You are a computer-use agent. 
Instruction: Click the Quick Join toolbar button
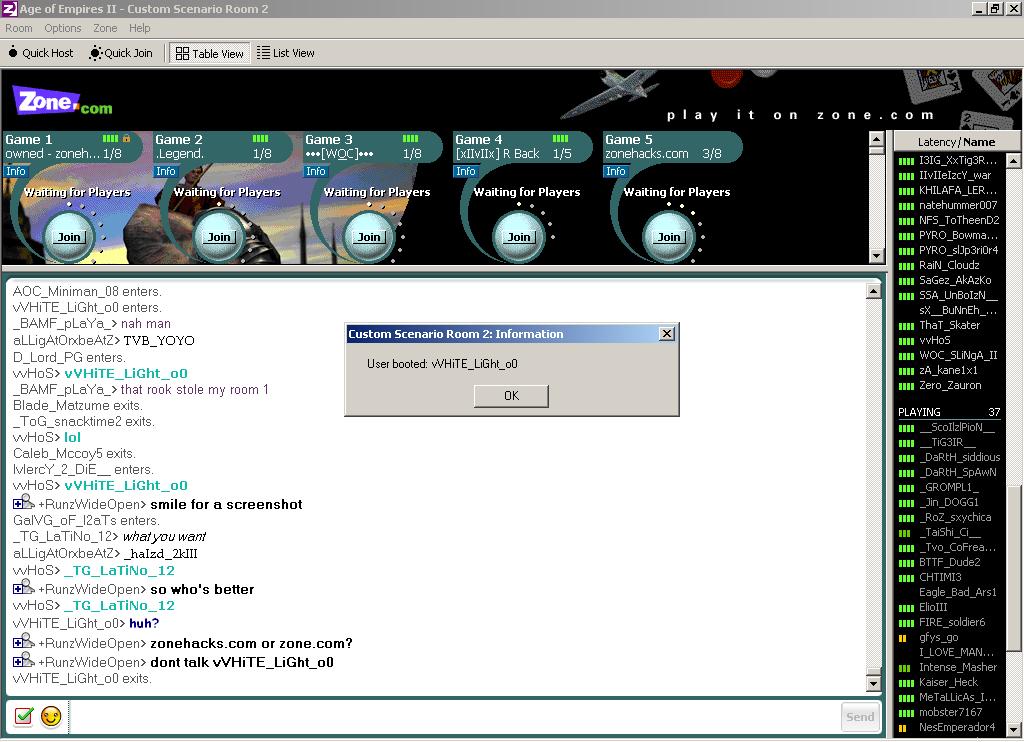coord(121,53)
